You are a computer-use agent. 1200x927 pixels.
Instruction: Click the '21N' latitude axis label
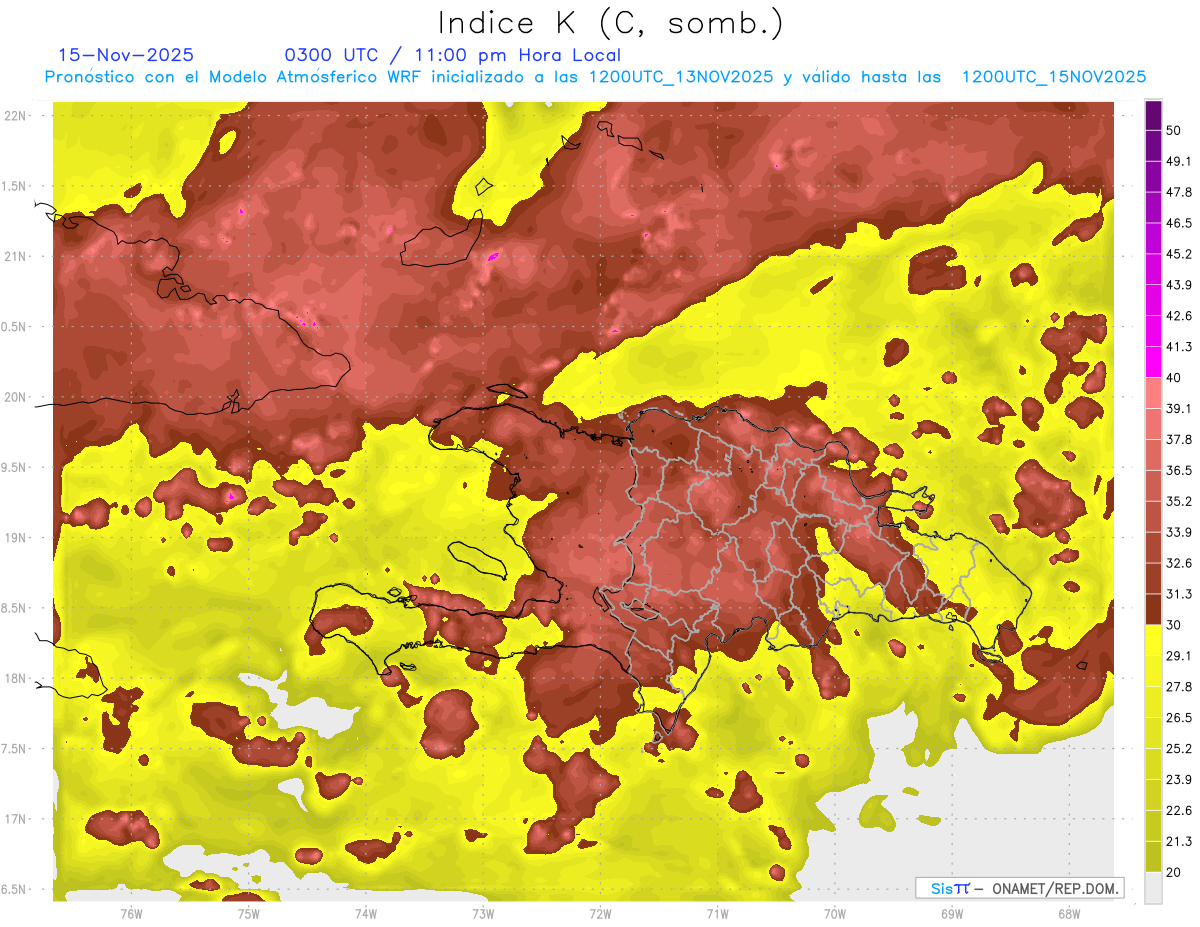pyautogui.click(x=16, y=256)
